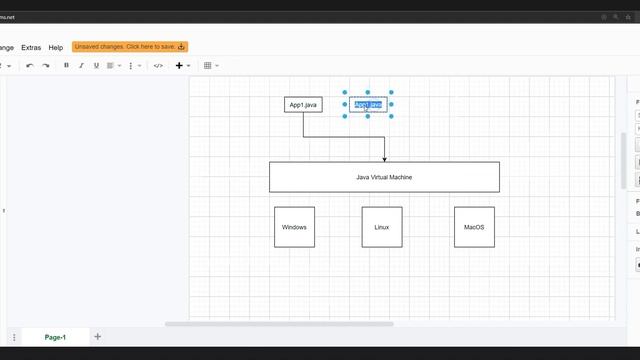Click highlighted text in edited App1.java box

[x=368, y=104]
